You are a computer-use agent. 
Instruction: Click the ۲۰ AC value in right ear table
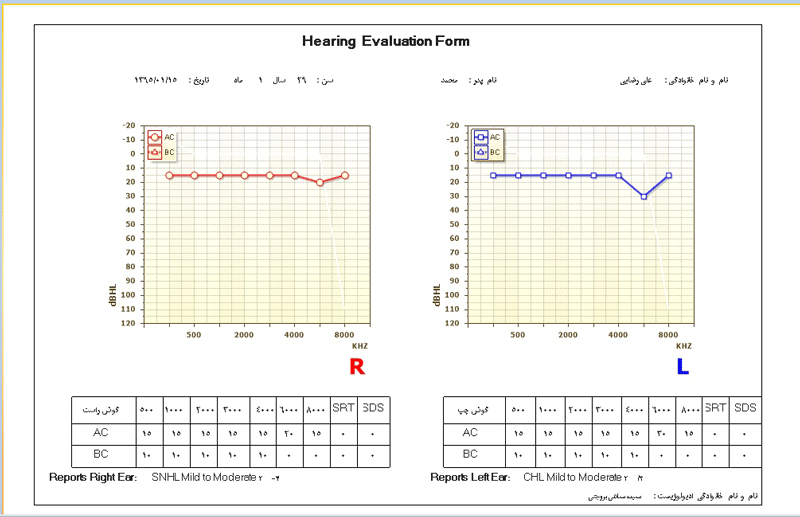pos(289,433)
